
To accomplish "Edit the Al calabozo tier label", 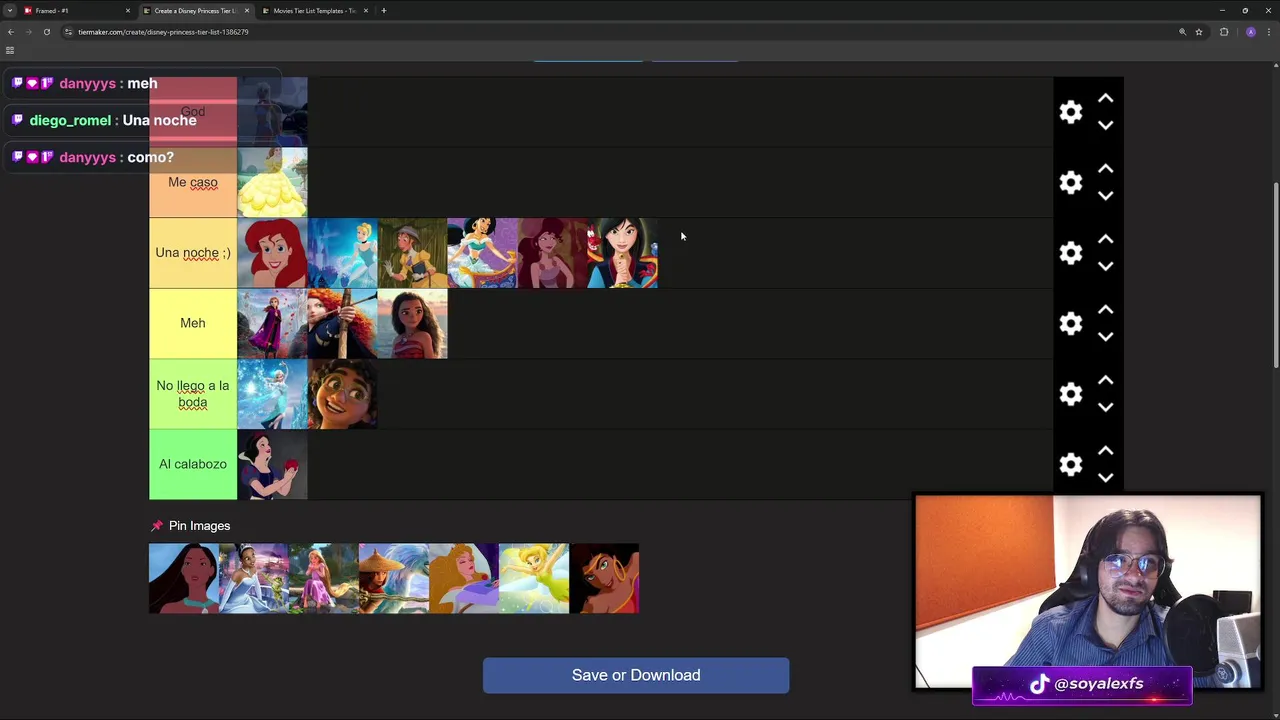I will pos(193,464).
